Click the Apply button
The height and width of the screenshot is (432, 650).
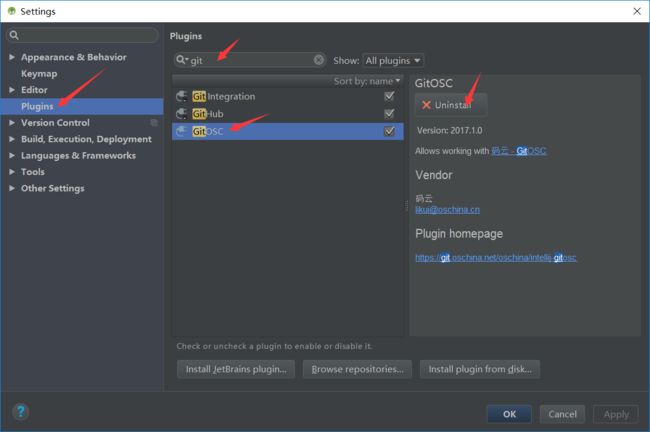tap(616, 414)
